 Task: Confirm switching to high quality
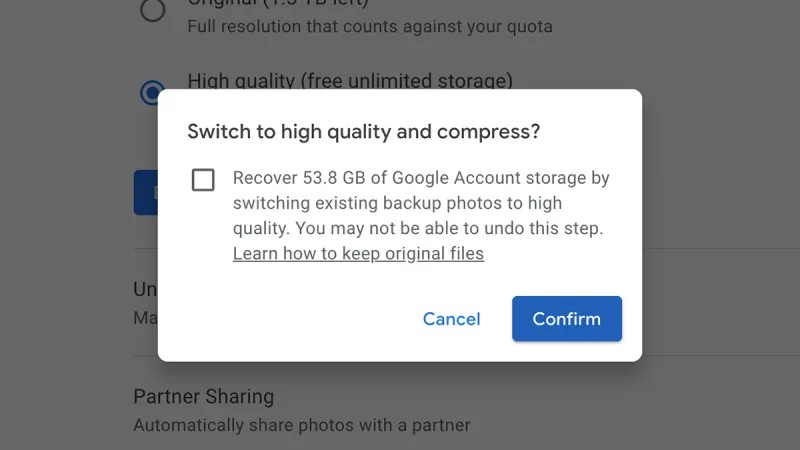pyautogui.click(x=567, y=319)
